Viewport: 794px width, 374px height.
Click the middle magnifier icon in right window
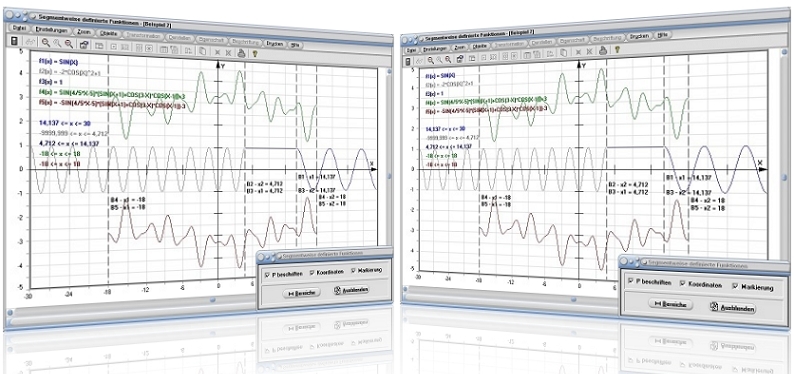click(x=440, y=59)
